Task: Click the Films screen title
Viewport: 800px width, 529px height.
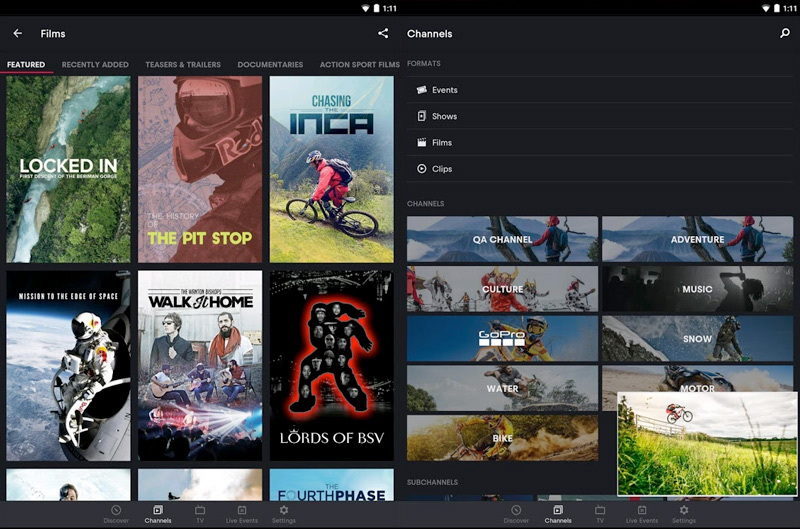Action: 53,34
